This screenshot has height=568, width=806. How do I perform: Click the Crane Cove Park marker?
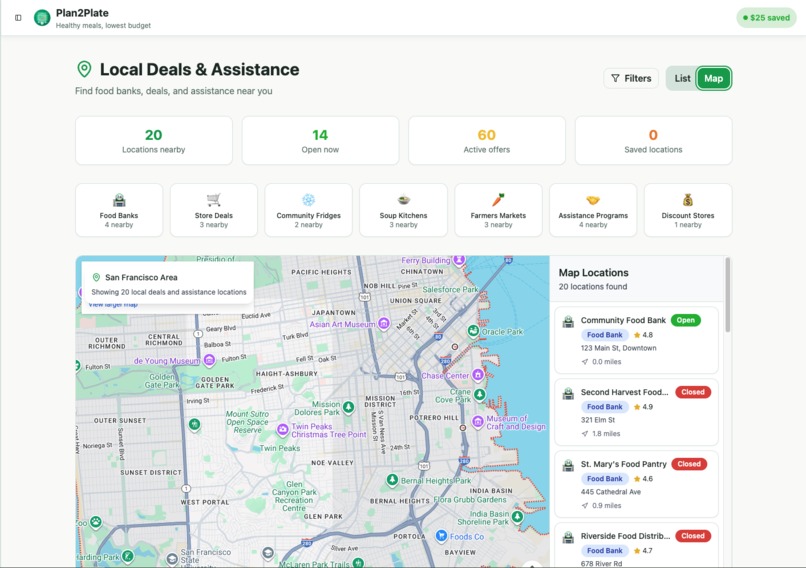480,394
